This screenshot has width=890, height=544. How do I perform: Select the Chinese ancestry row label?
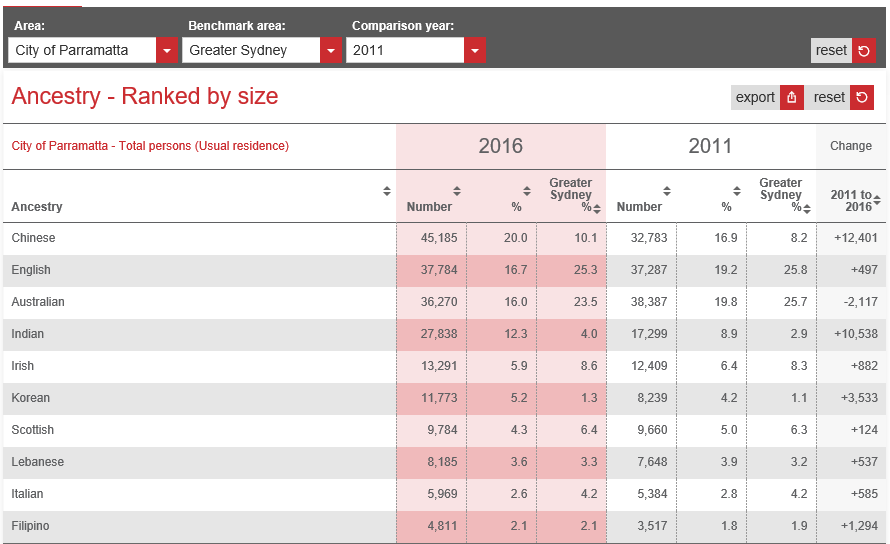[x=33, y=238]
